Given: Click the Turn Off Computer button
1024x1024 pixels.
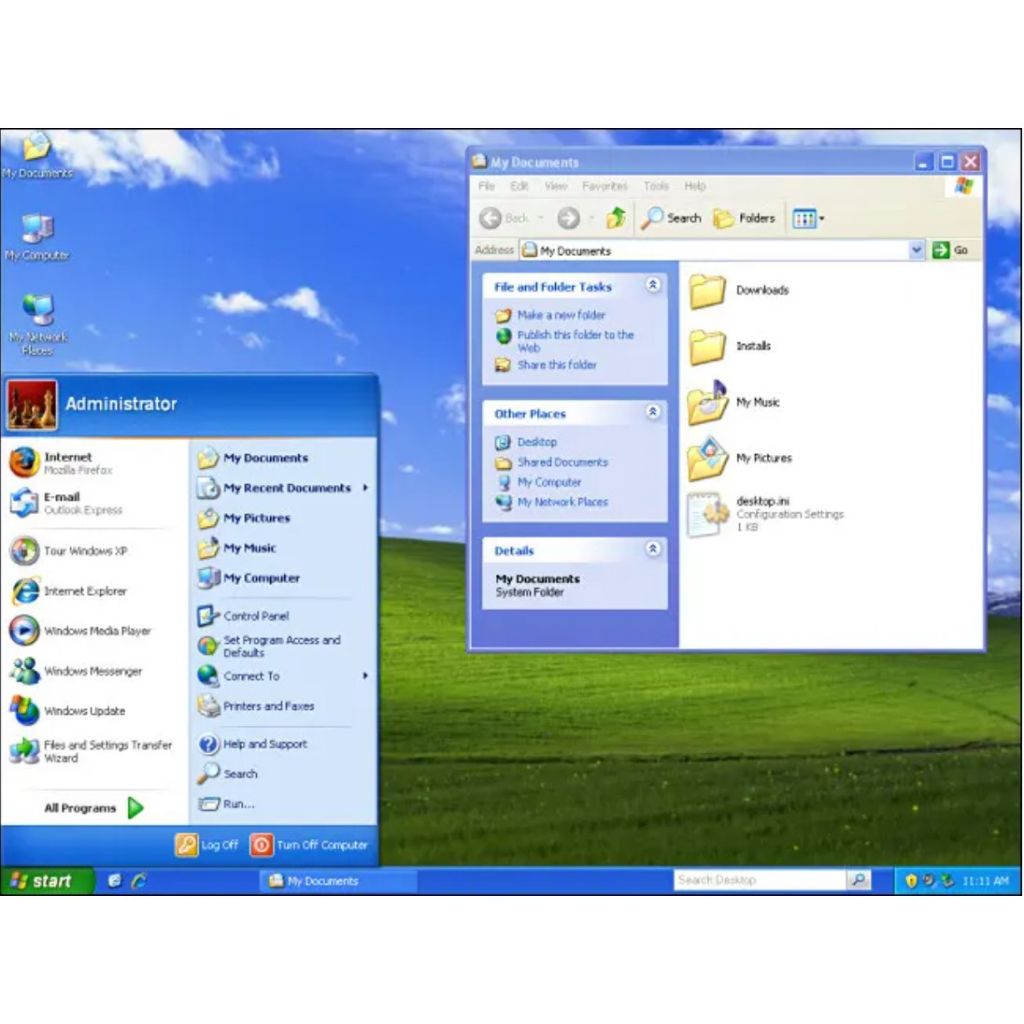Looking at the screenshot, I should (310, 845).
